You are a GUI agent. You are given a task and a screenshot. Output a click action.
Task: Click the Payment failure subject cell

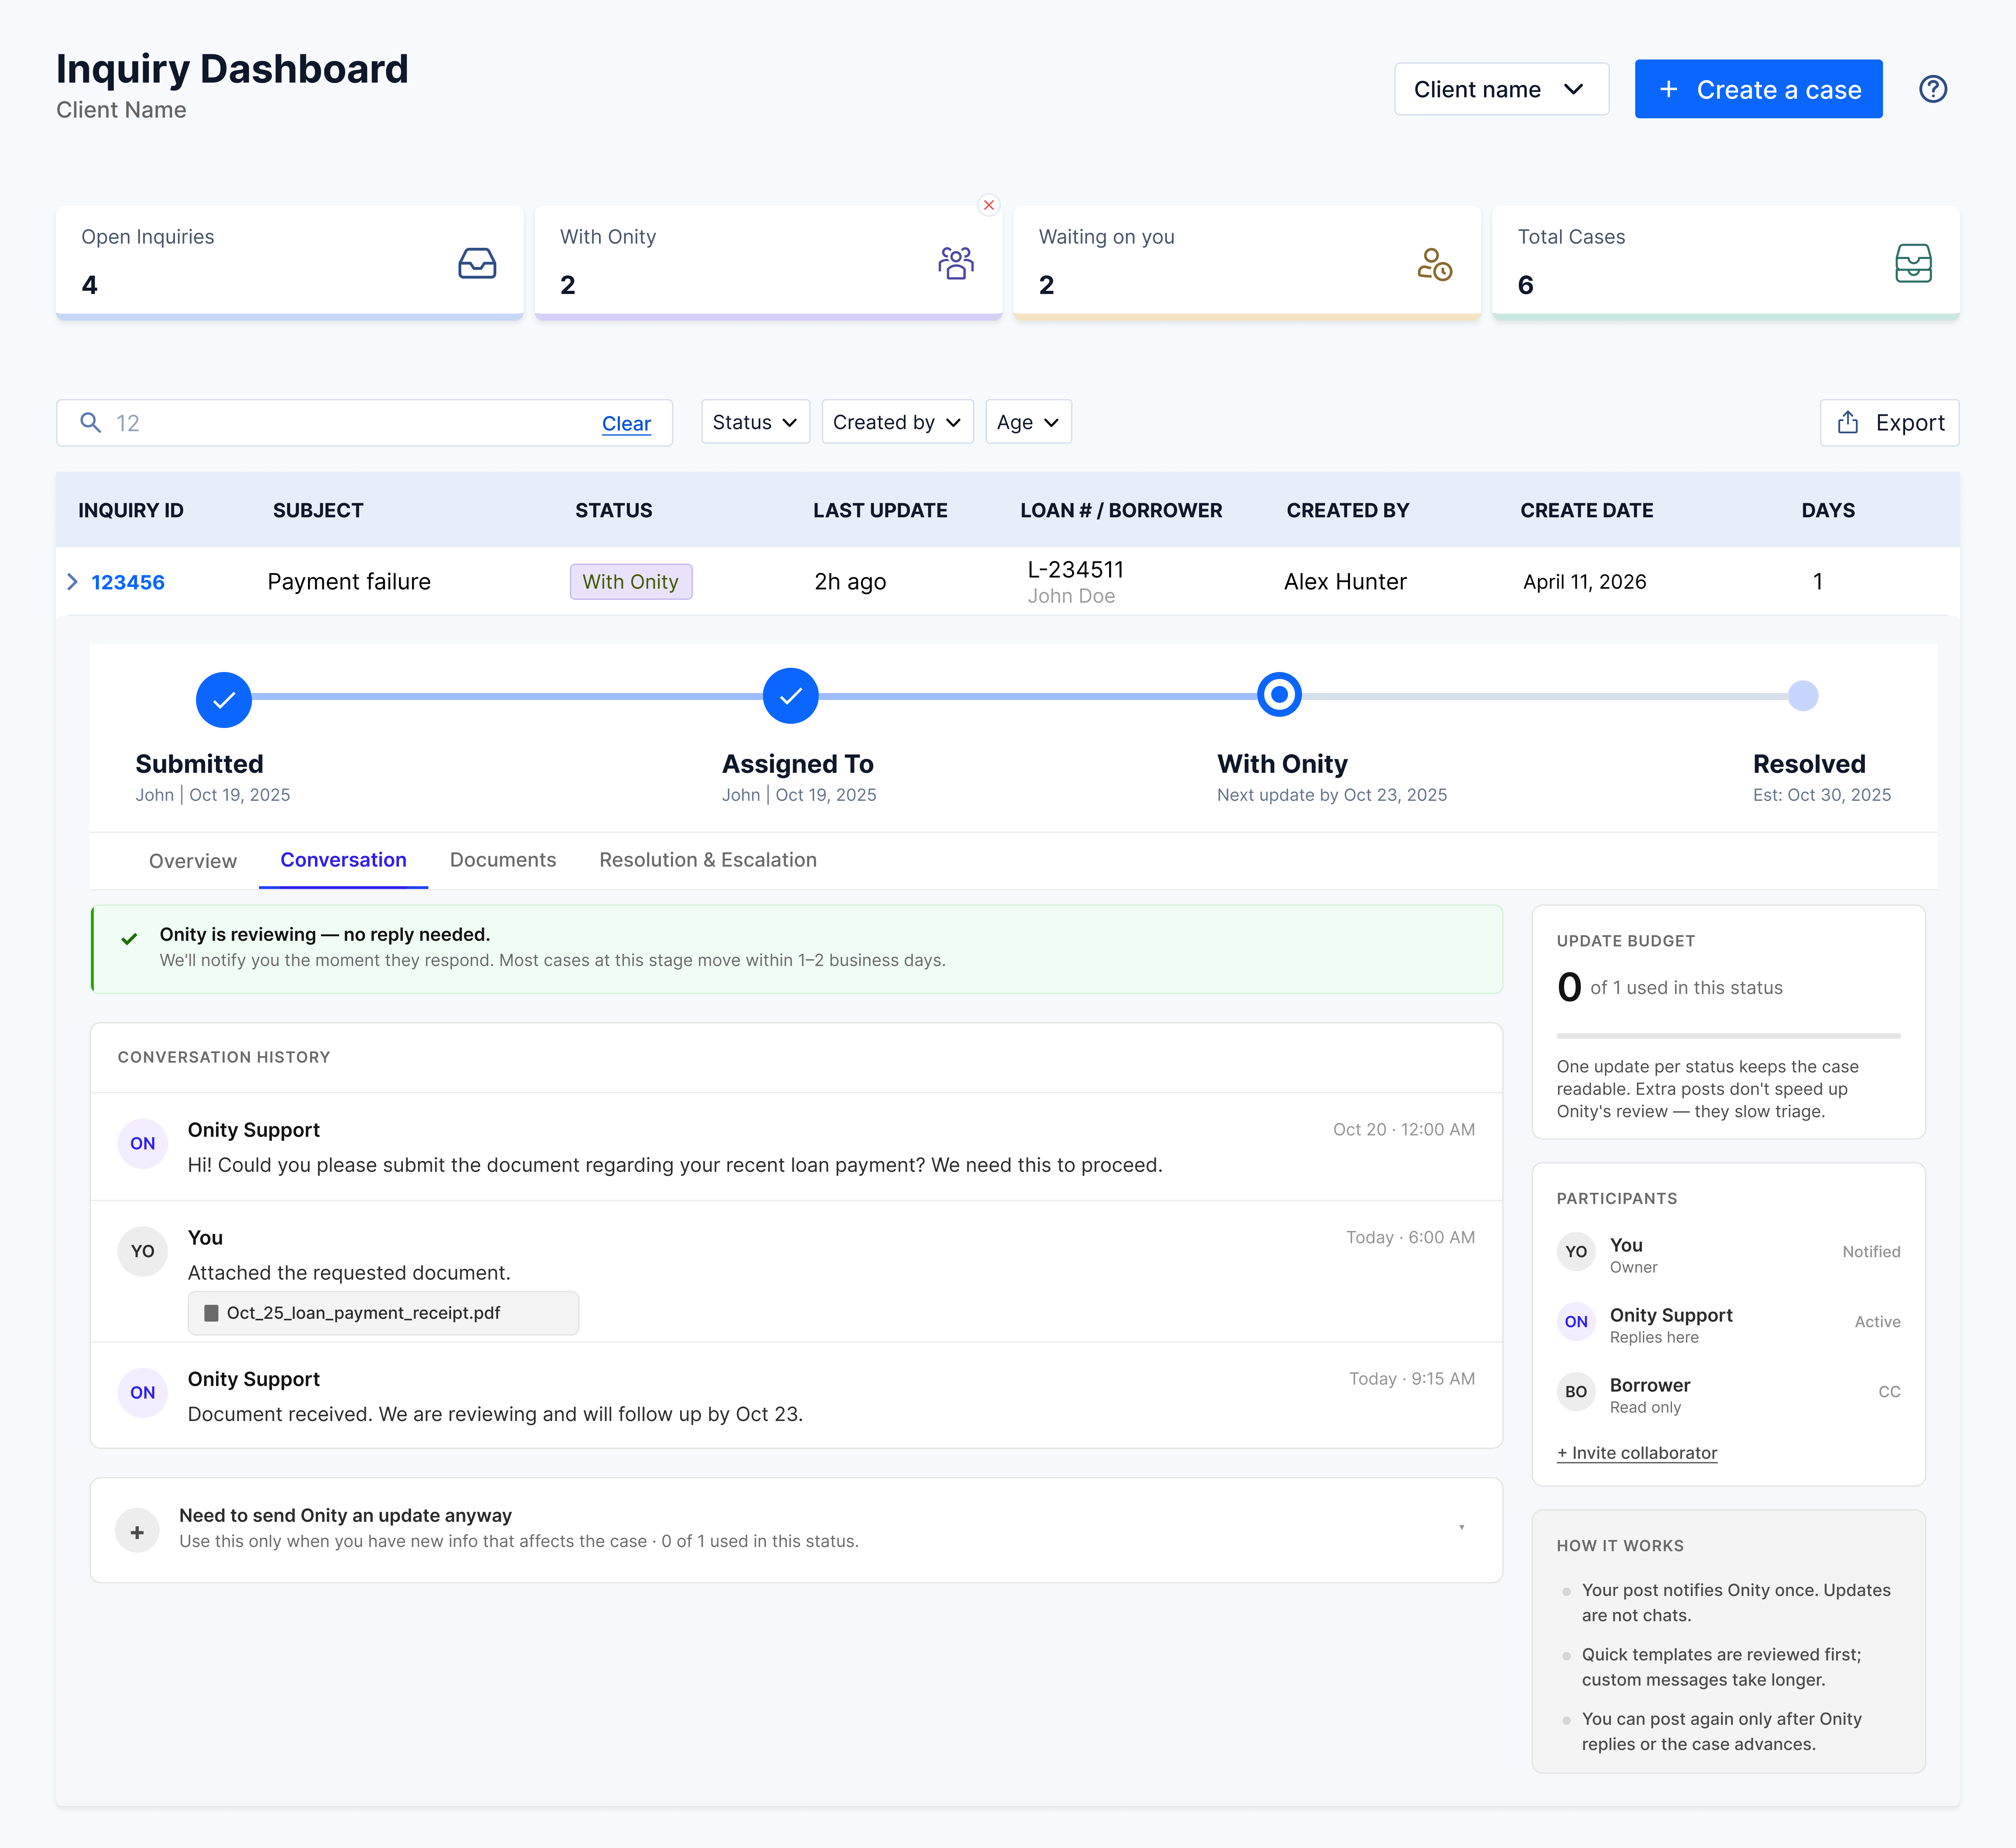click(x=349, y=582)
